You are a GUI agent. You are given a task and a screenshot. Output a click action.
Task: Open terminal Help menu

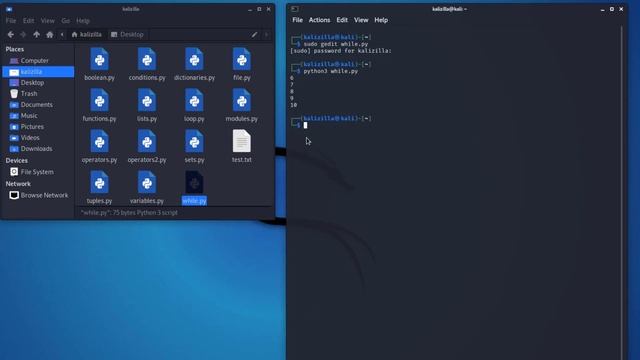(381, 20)
